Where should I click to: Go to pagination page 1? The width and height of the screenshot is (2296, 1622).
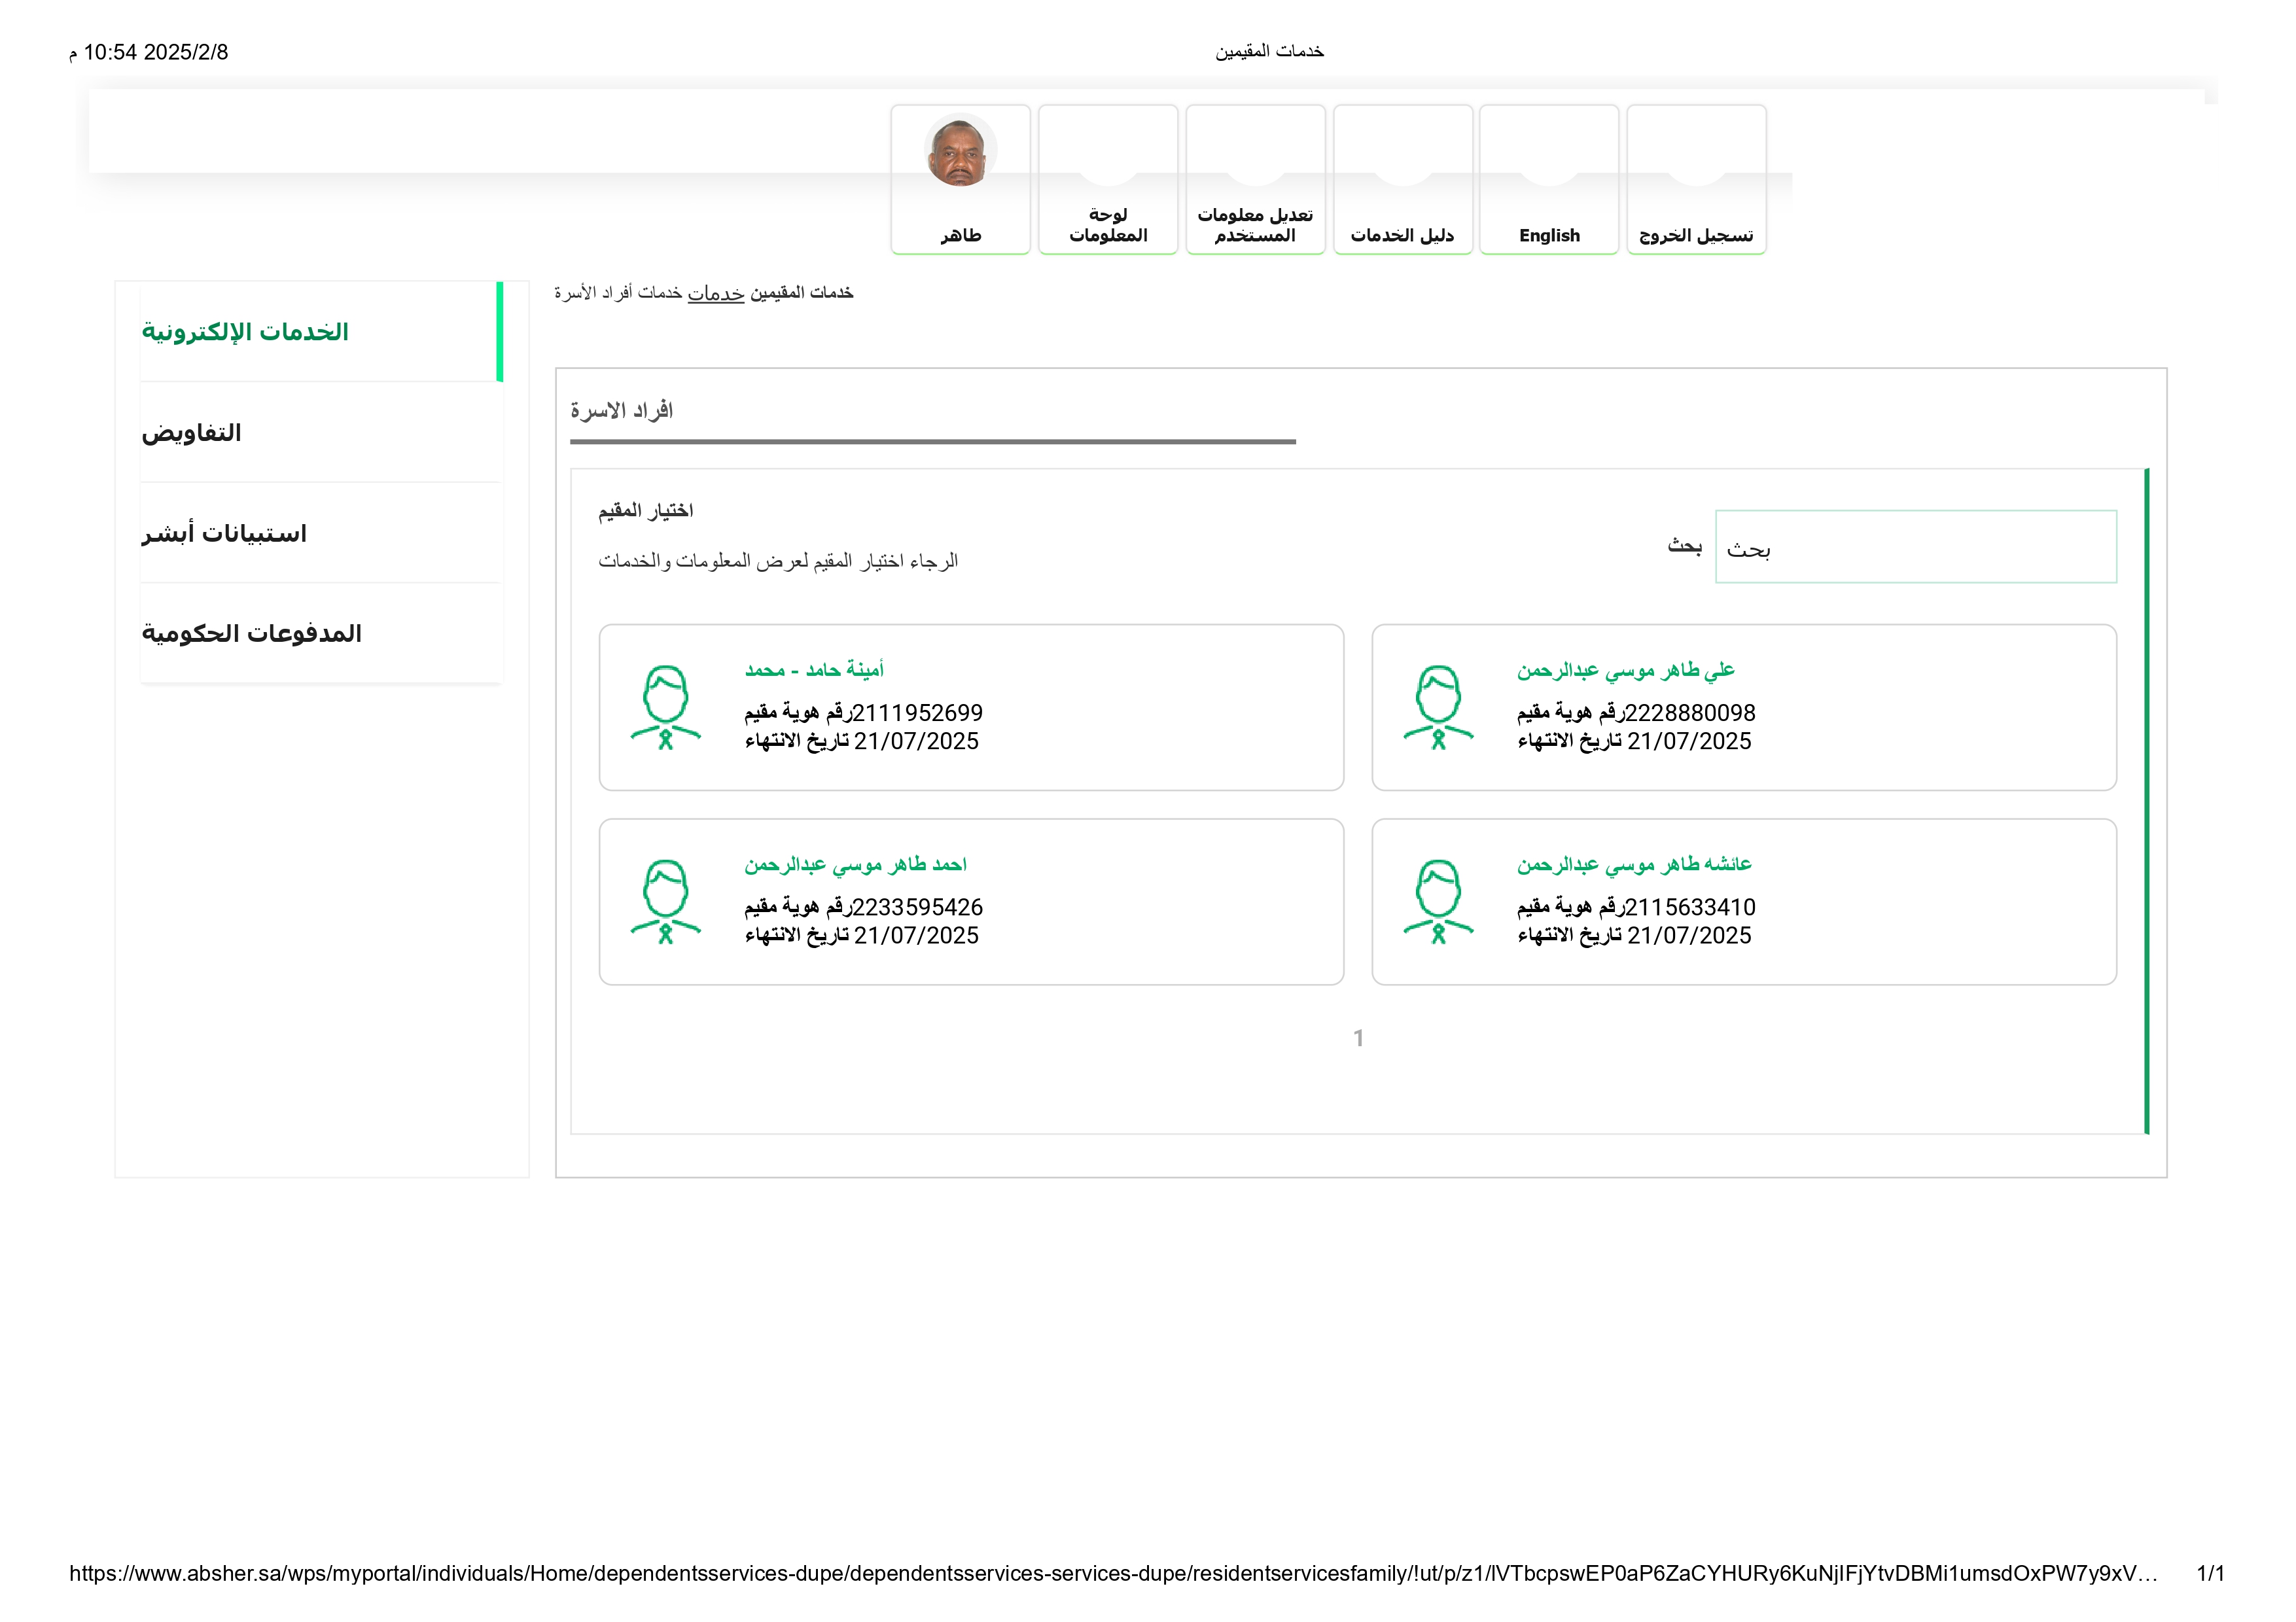(x=1358, y=1038)
